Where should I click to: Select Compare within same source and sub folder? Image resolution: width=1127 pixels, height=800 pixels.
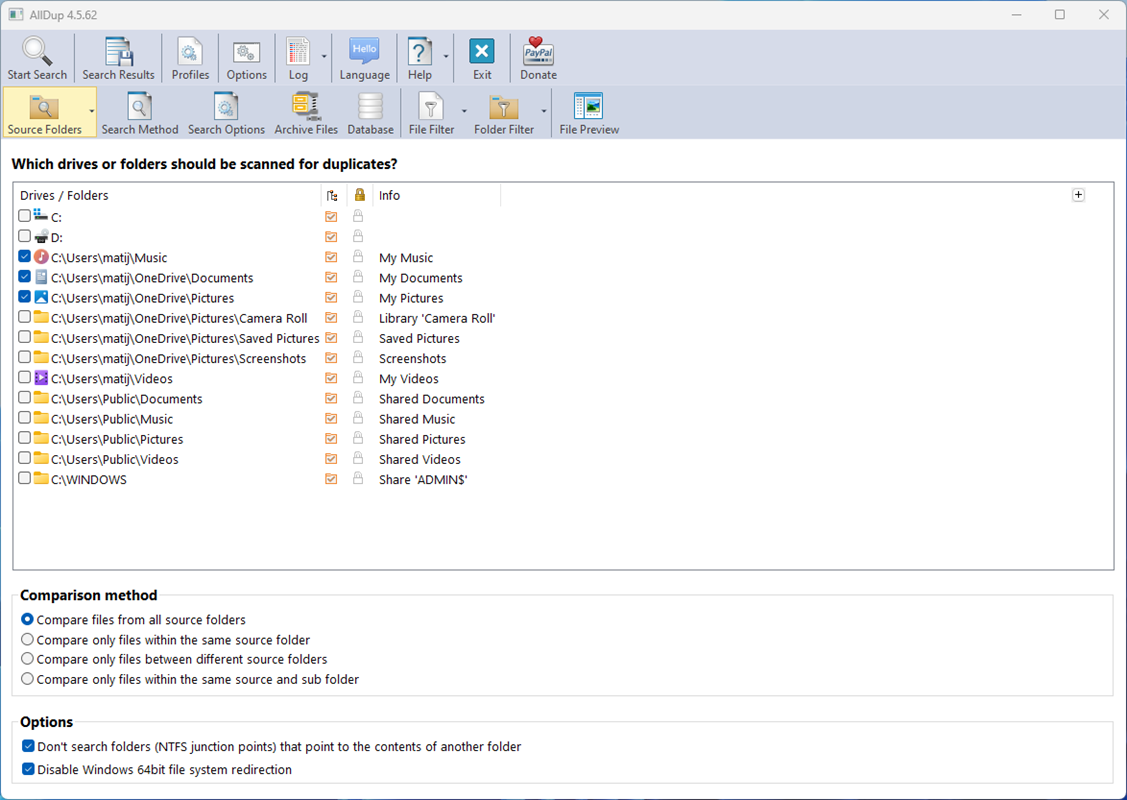(27, 679)
